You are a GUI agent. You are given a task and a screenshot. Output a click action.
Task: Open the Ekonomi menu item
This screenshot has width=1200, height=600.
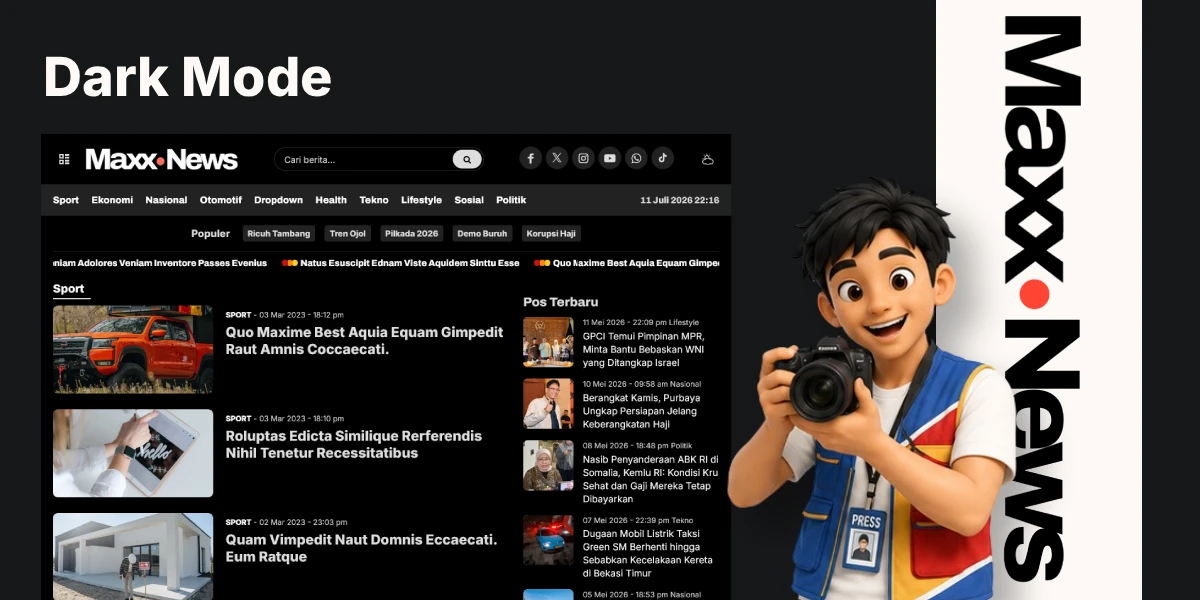112,200
